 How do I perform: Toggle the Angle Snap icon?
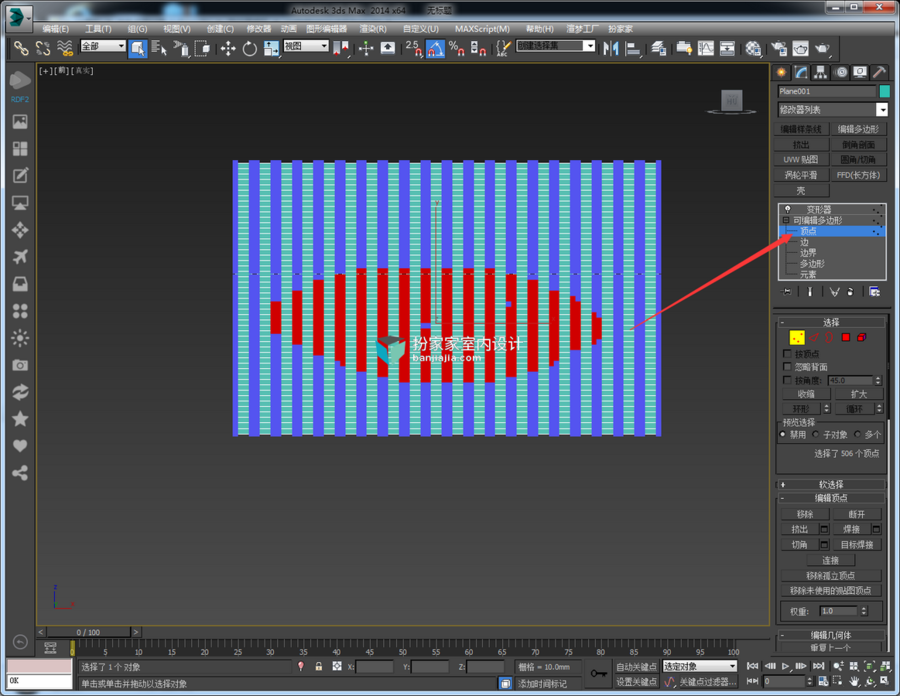435,49
